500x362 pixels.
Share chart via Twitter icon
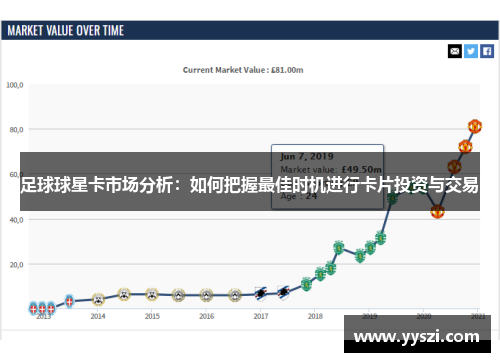click(471, 51)
